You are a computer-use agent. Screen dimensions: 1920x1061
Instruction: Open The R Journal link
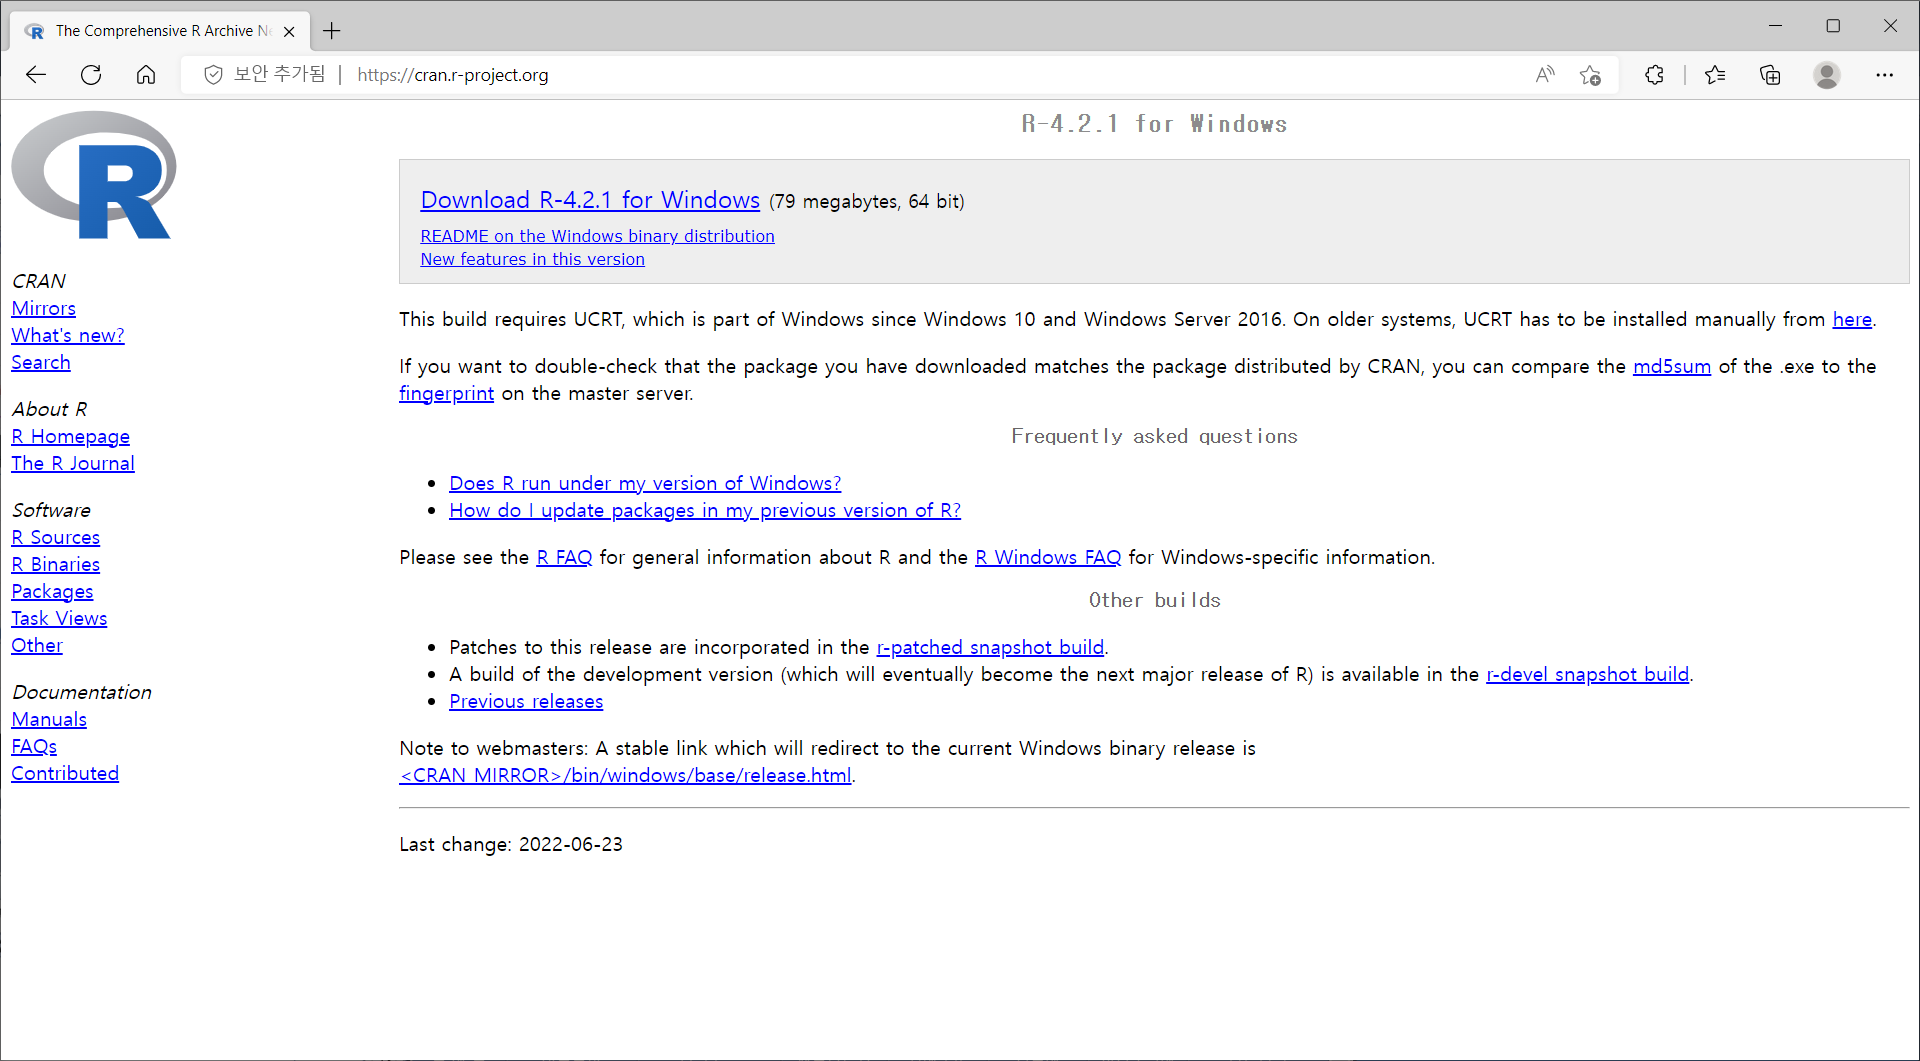click(x=73, y=463)
